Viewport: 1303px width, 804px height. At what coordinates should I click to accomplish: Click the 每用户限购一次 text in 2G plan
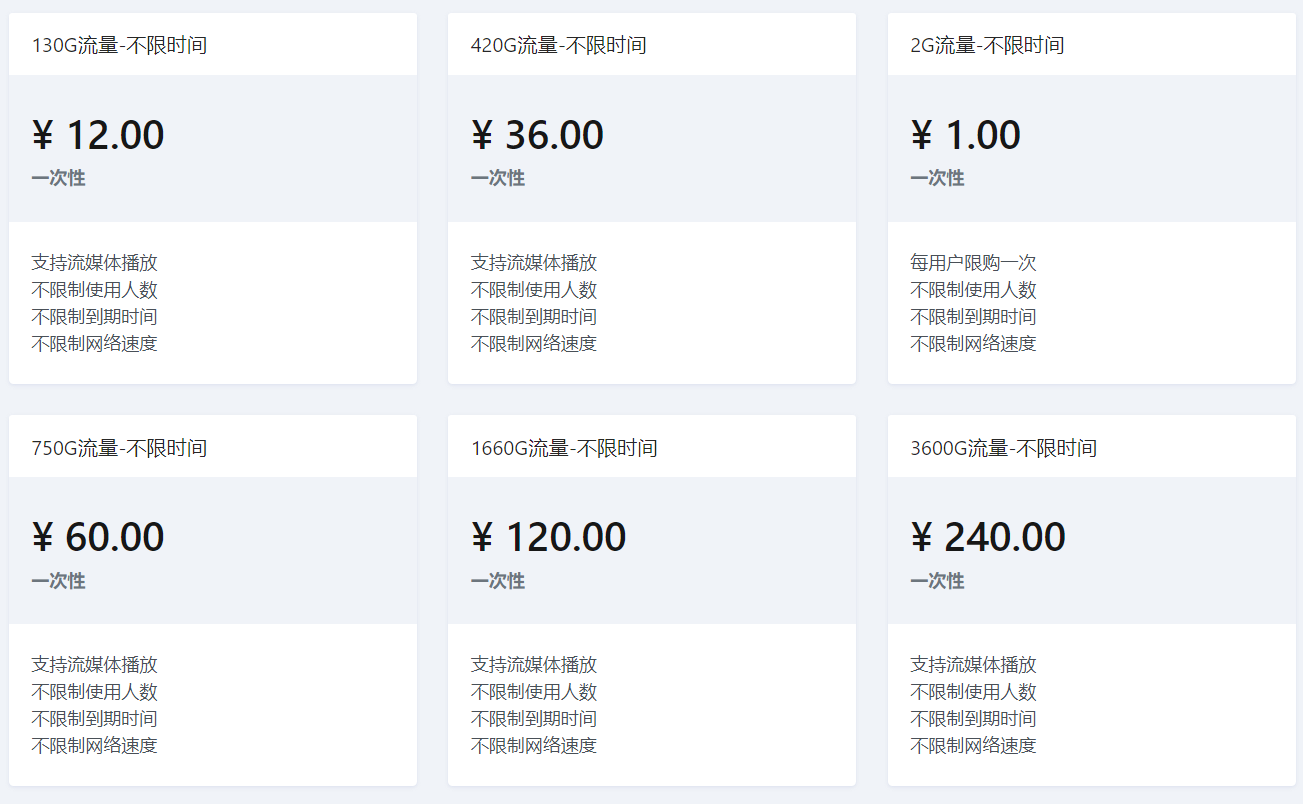point(973,263)
